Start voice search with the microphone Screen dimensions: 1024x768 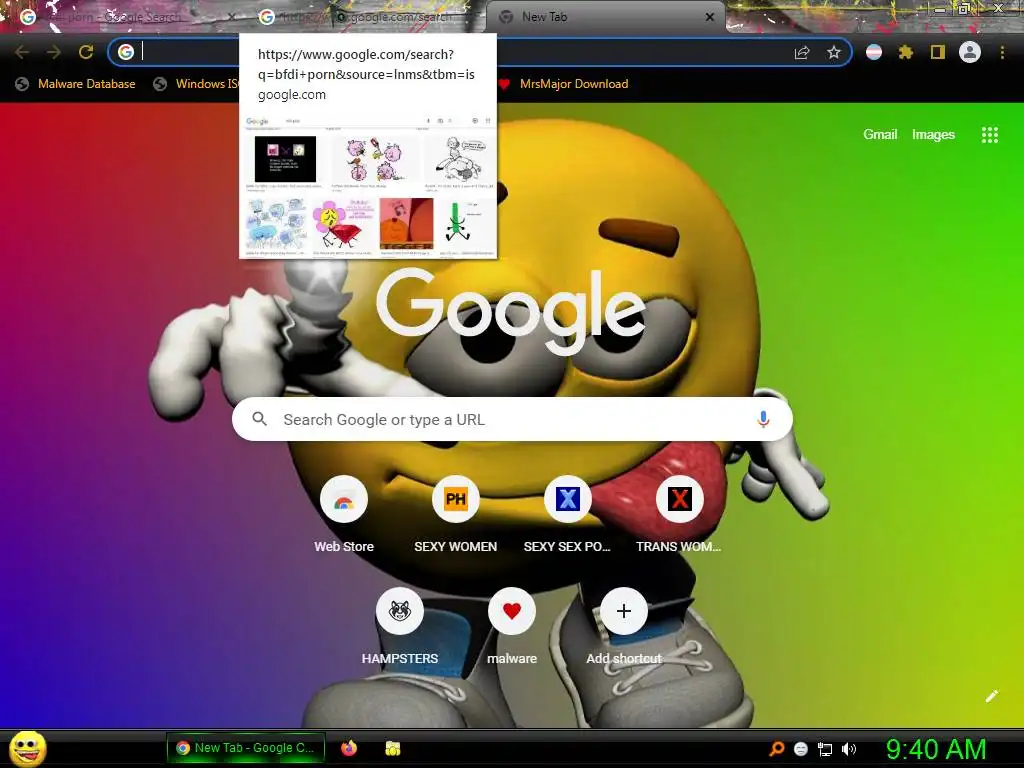[763, 419]
